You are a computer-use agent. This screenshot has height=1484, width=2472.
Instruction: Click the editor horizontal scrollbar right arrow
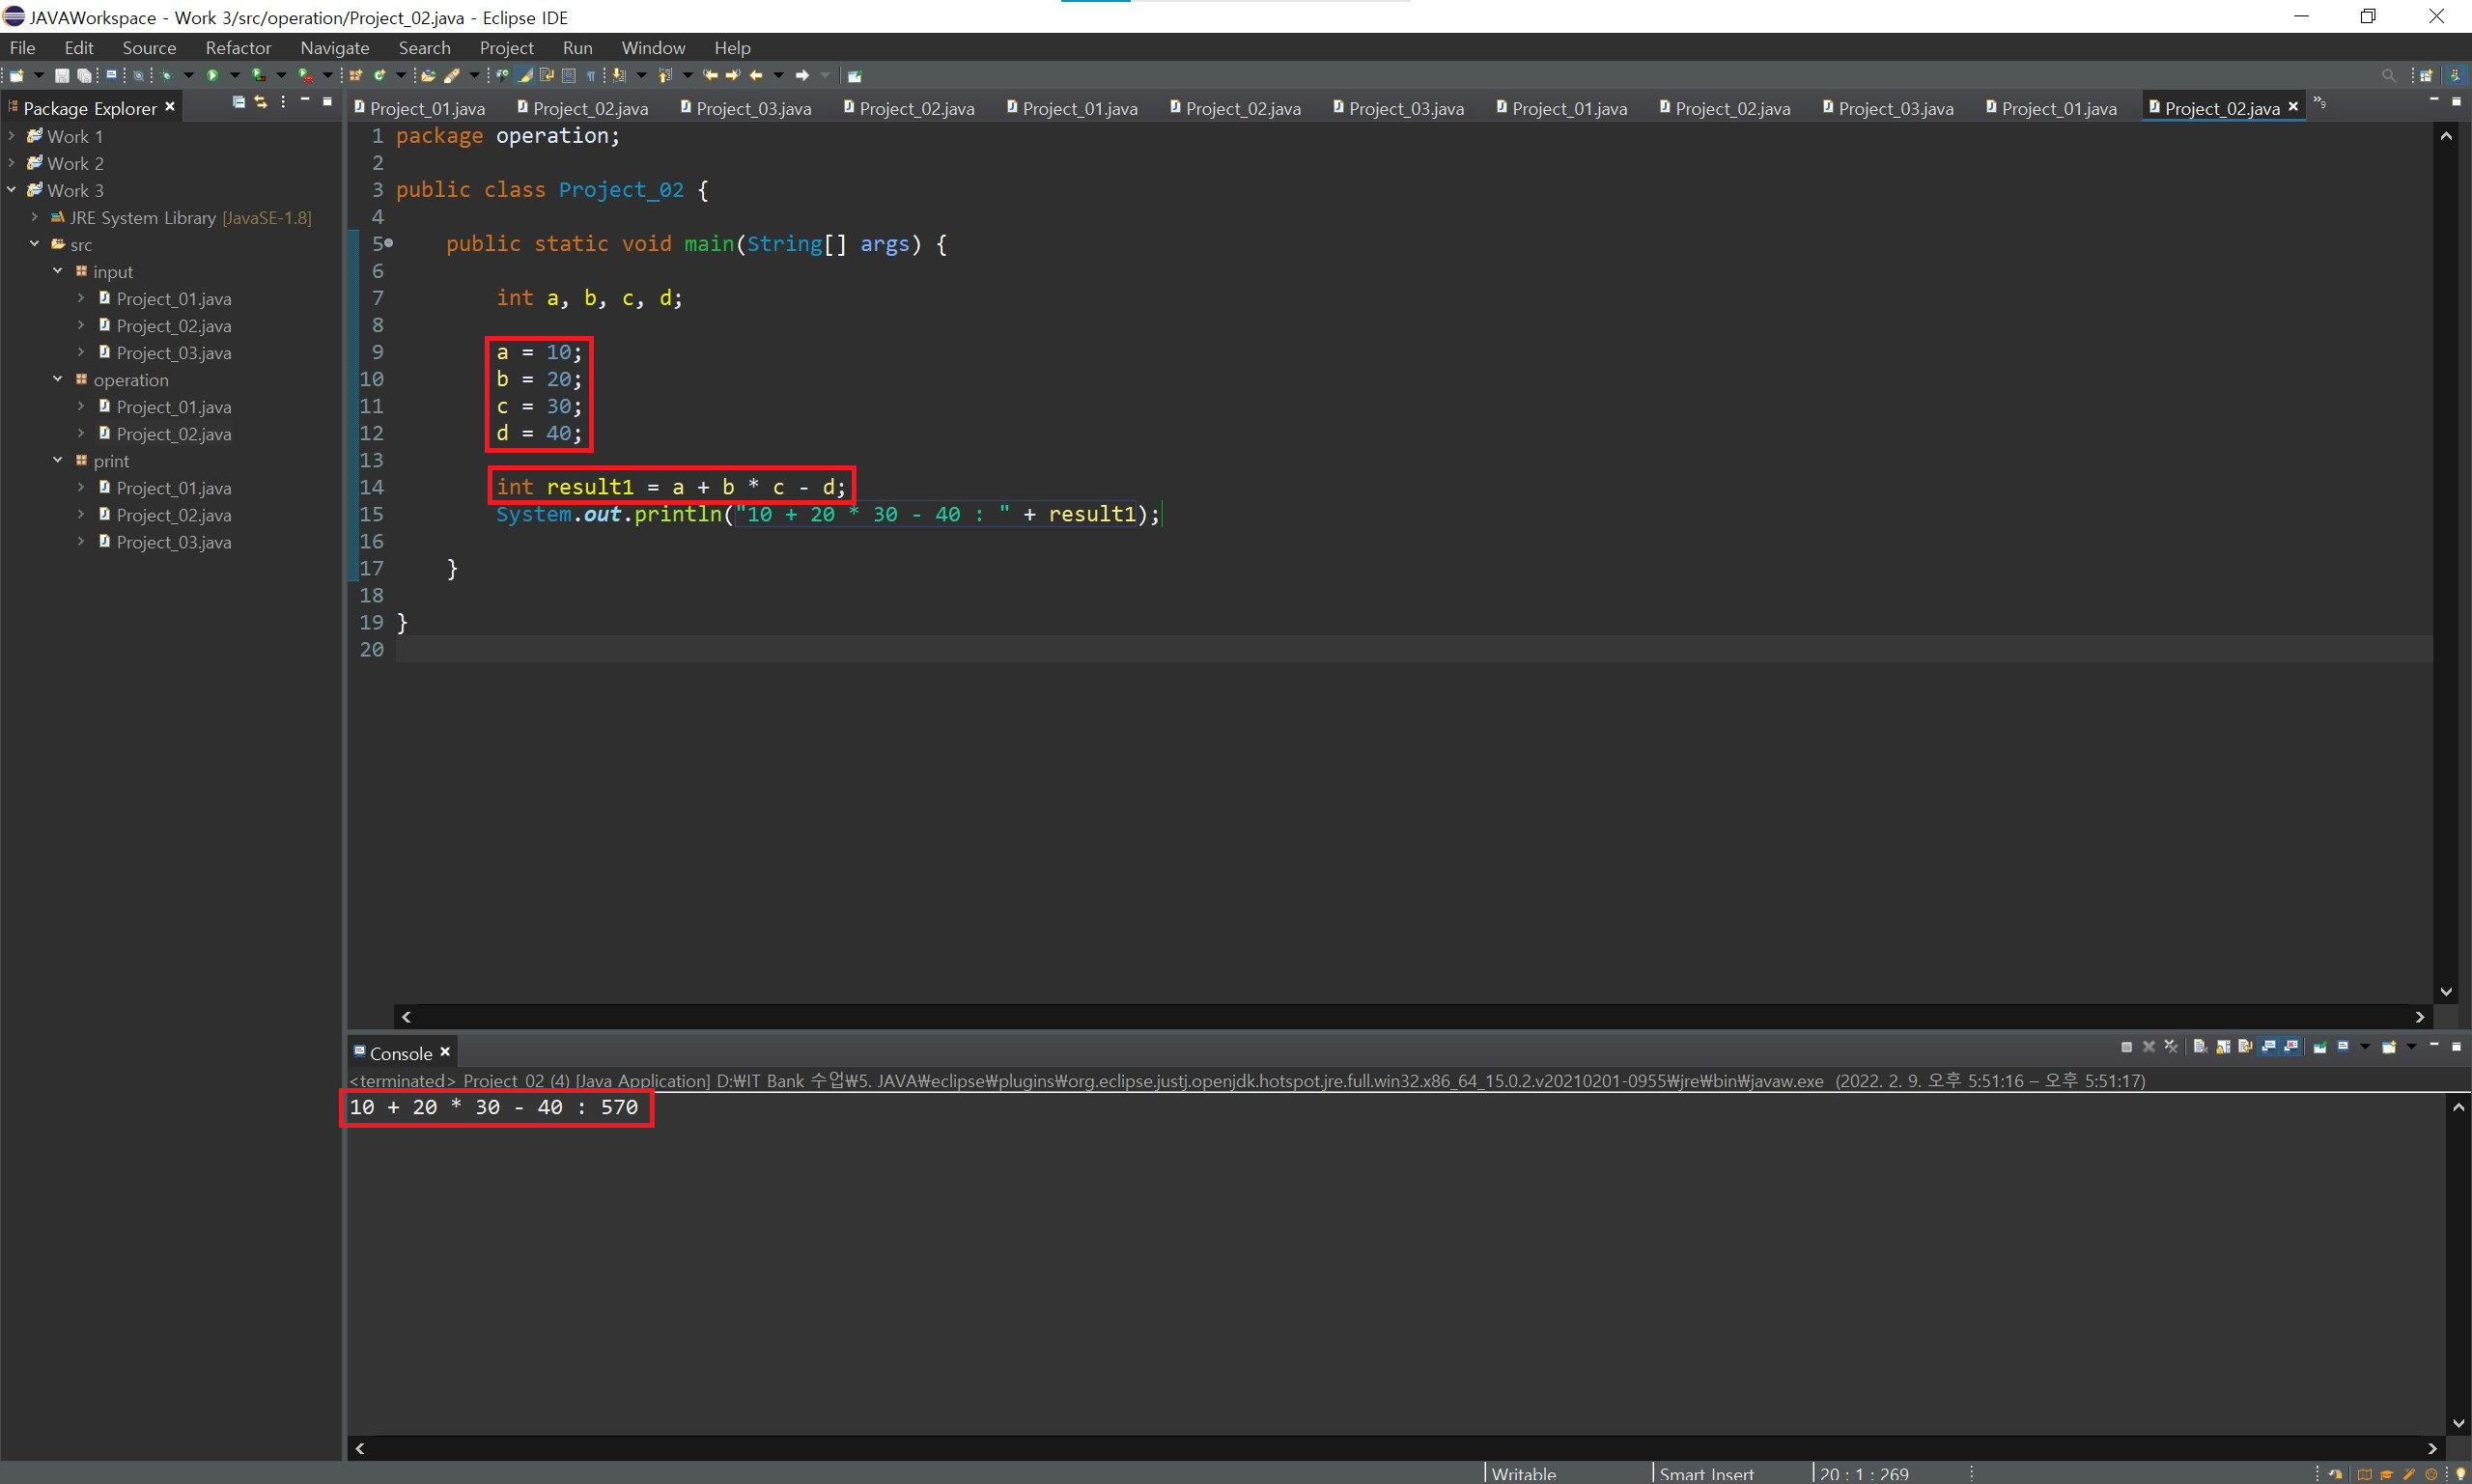(x=2419, y=1017)
